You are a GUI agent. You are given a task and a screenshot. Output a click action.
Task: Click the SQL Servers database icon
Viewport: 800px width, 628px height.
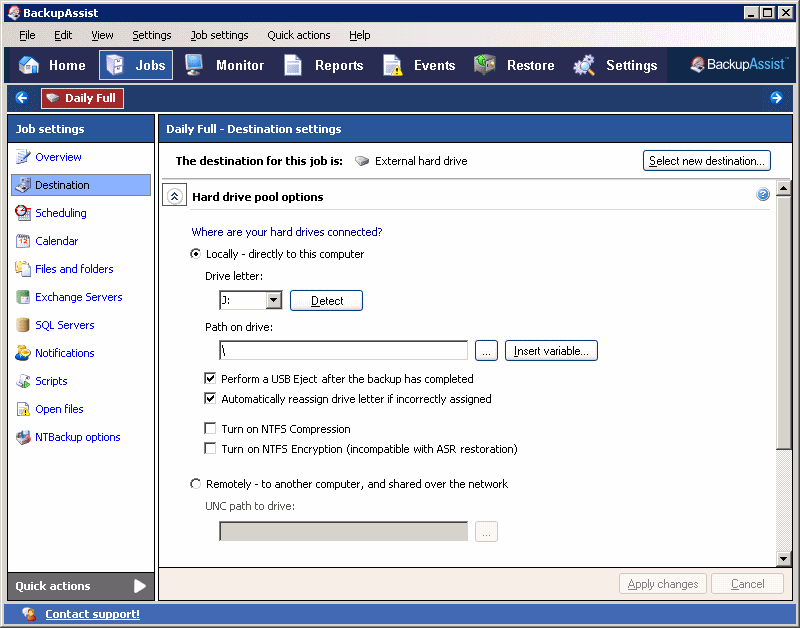23,325
